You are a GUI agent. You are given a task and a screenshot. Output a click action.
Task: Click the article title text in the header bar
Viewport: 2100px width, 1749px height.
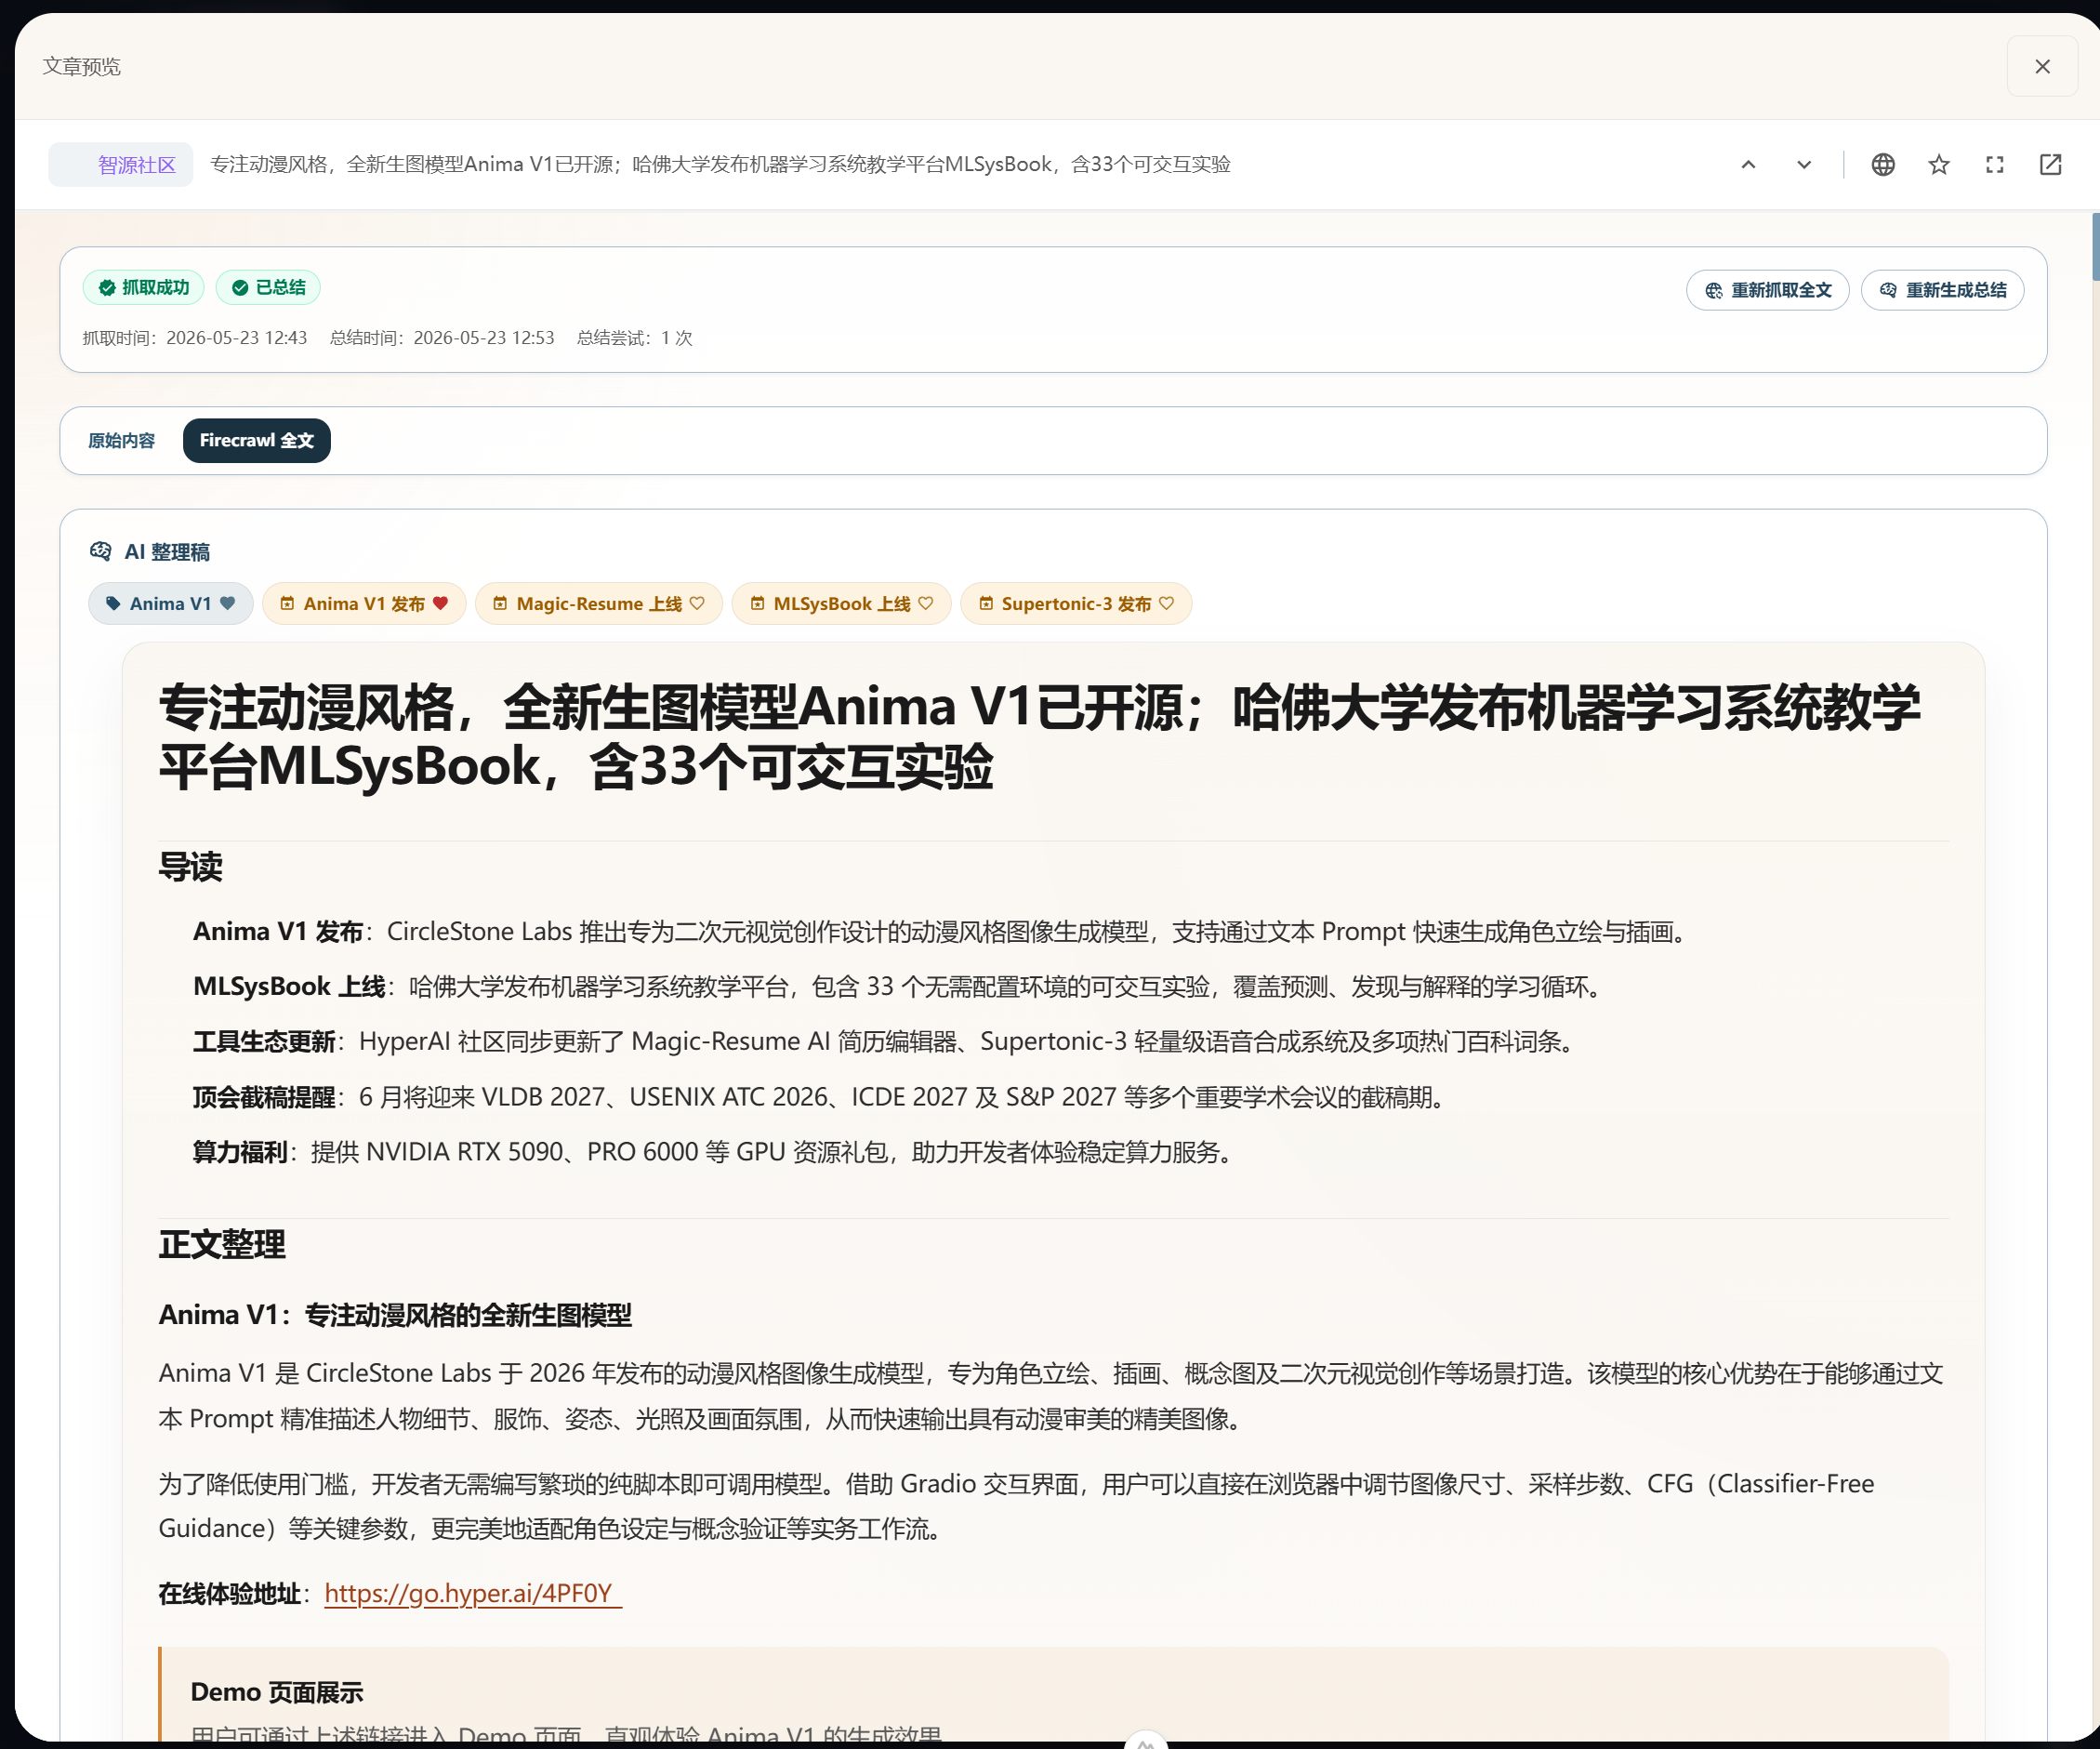pyautogui.click(x=720, y=165)
